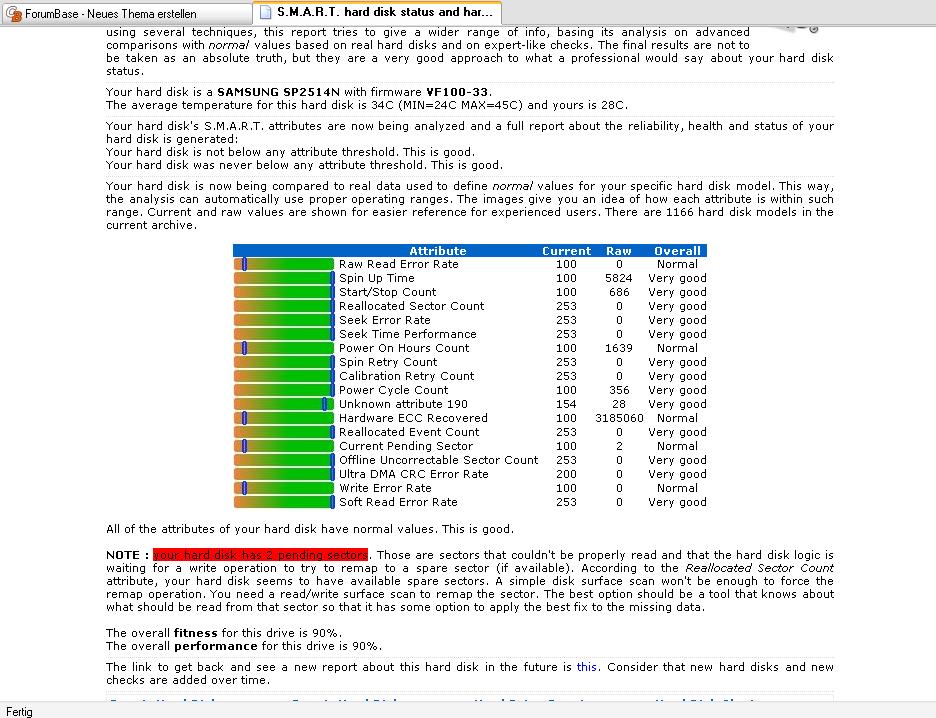Click the 'Current' column header
This screenshot has height=718, width=936.
[x=566, y=251]
